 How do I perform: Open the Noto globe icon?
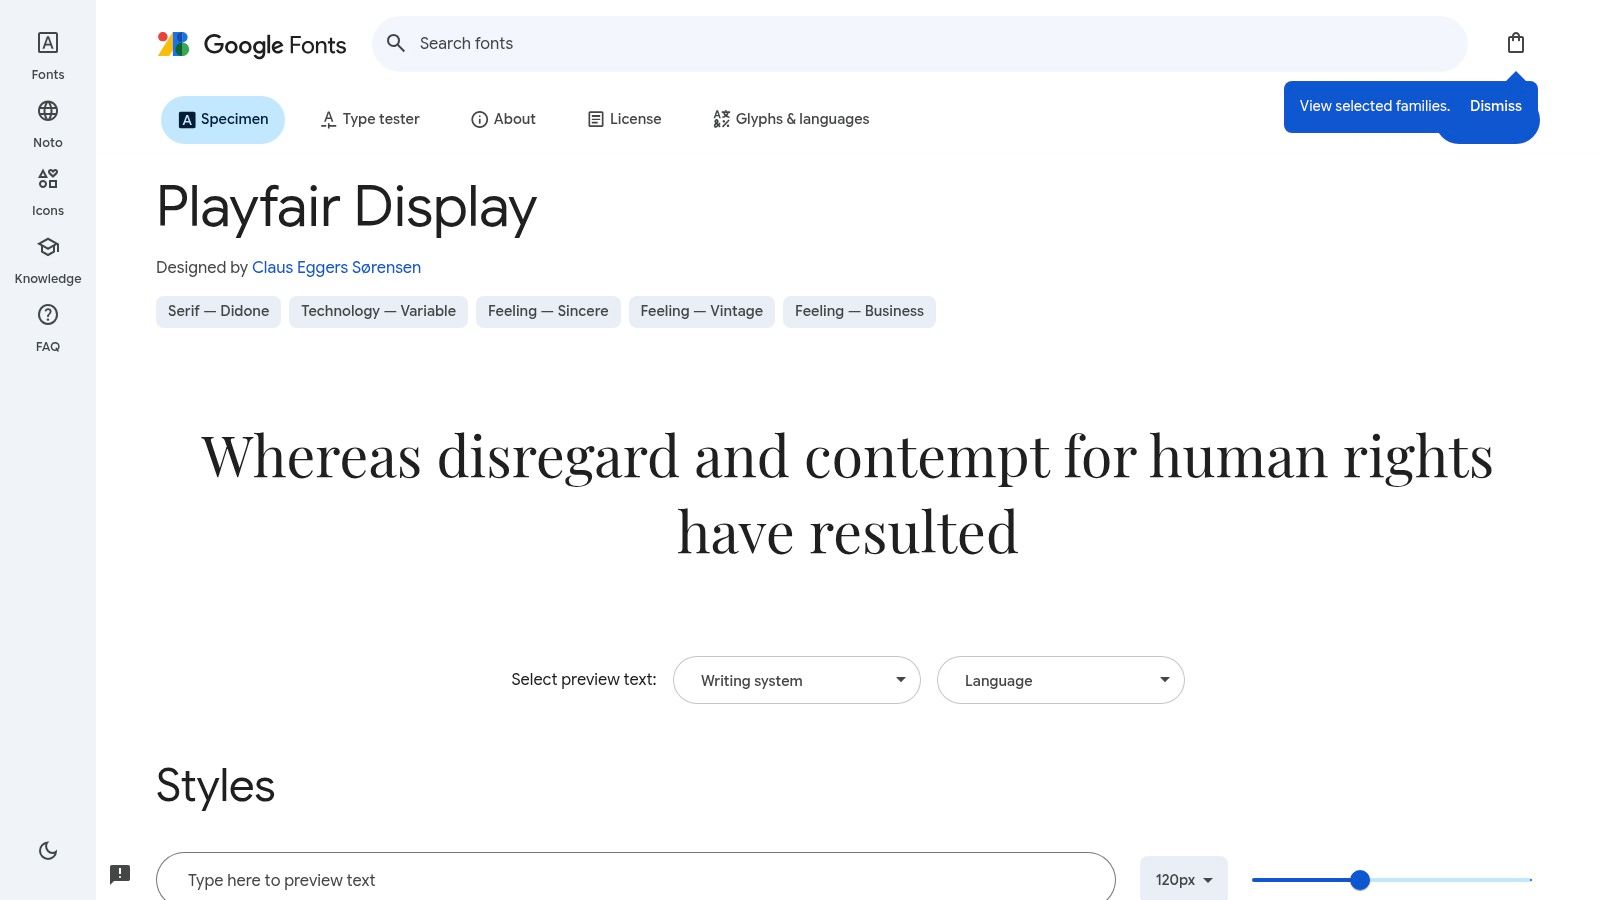tap(48, 111)
